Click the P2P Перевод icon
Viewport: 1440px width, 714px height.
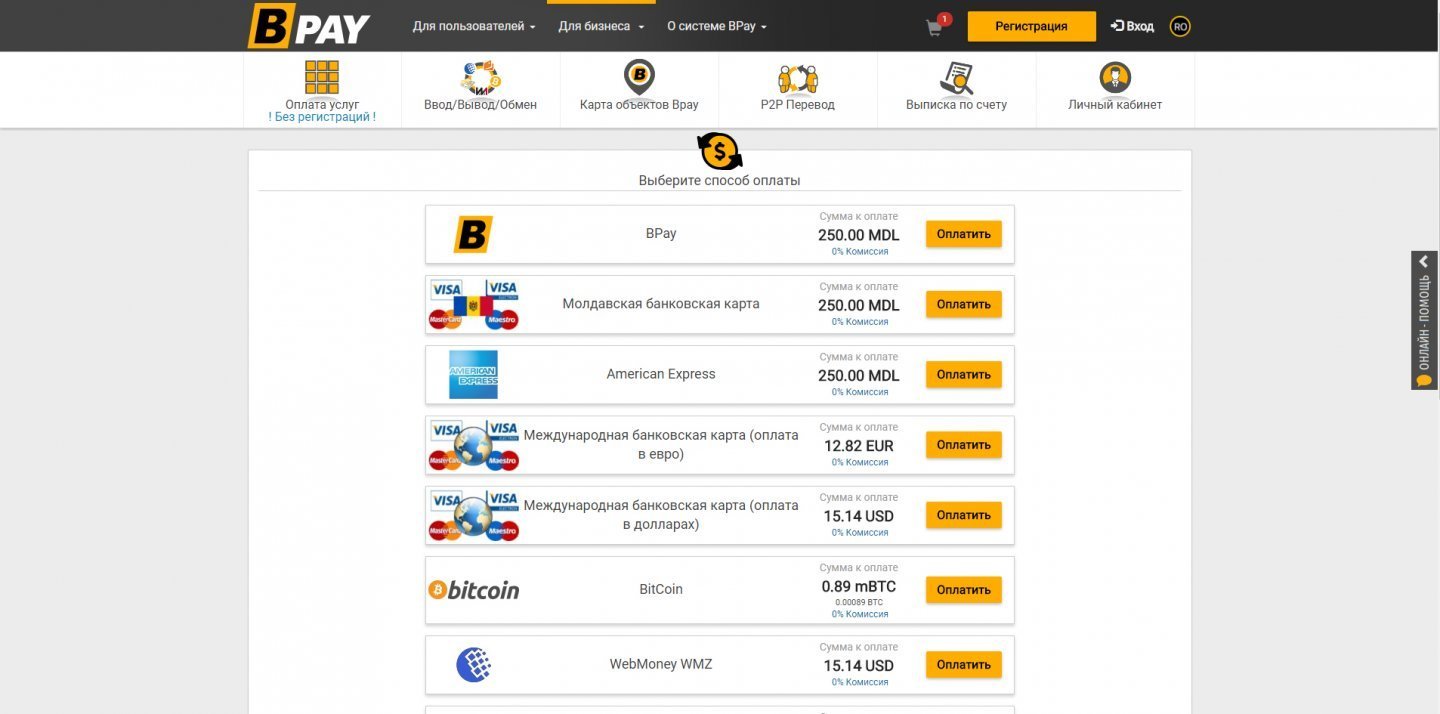pyautogui.click(x=797, y=78)
